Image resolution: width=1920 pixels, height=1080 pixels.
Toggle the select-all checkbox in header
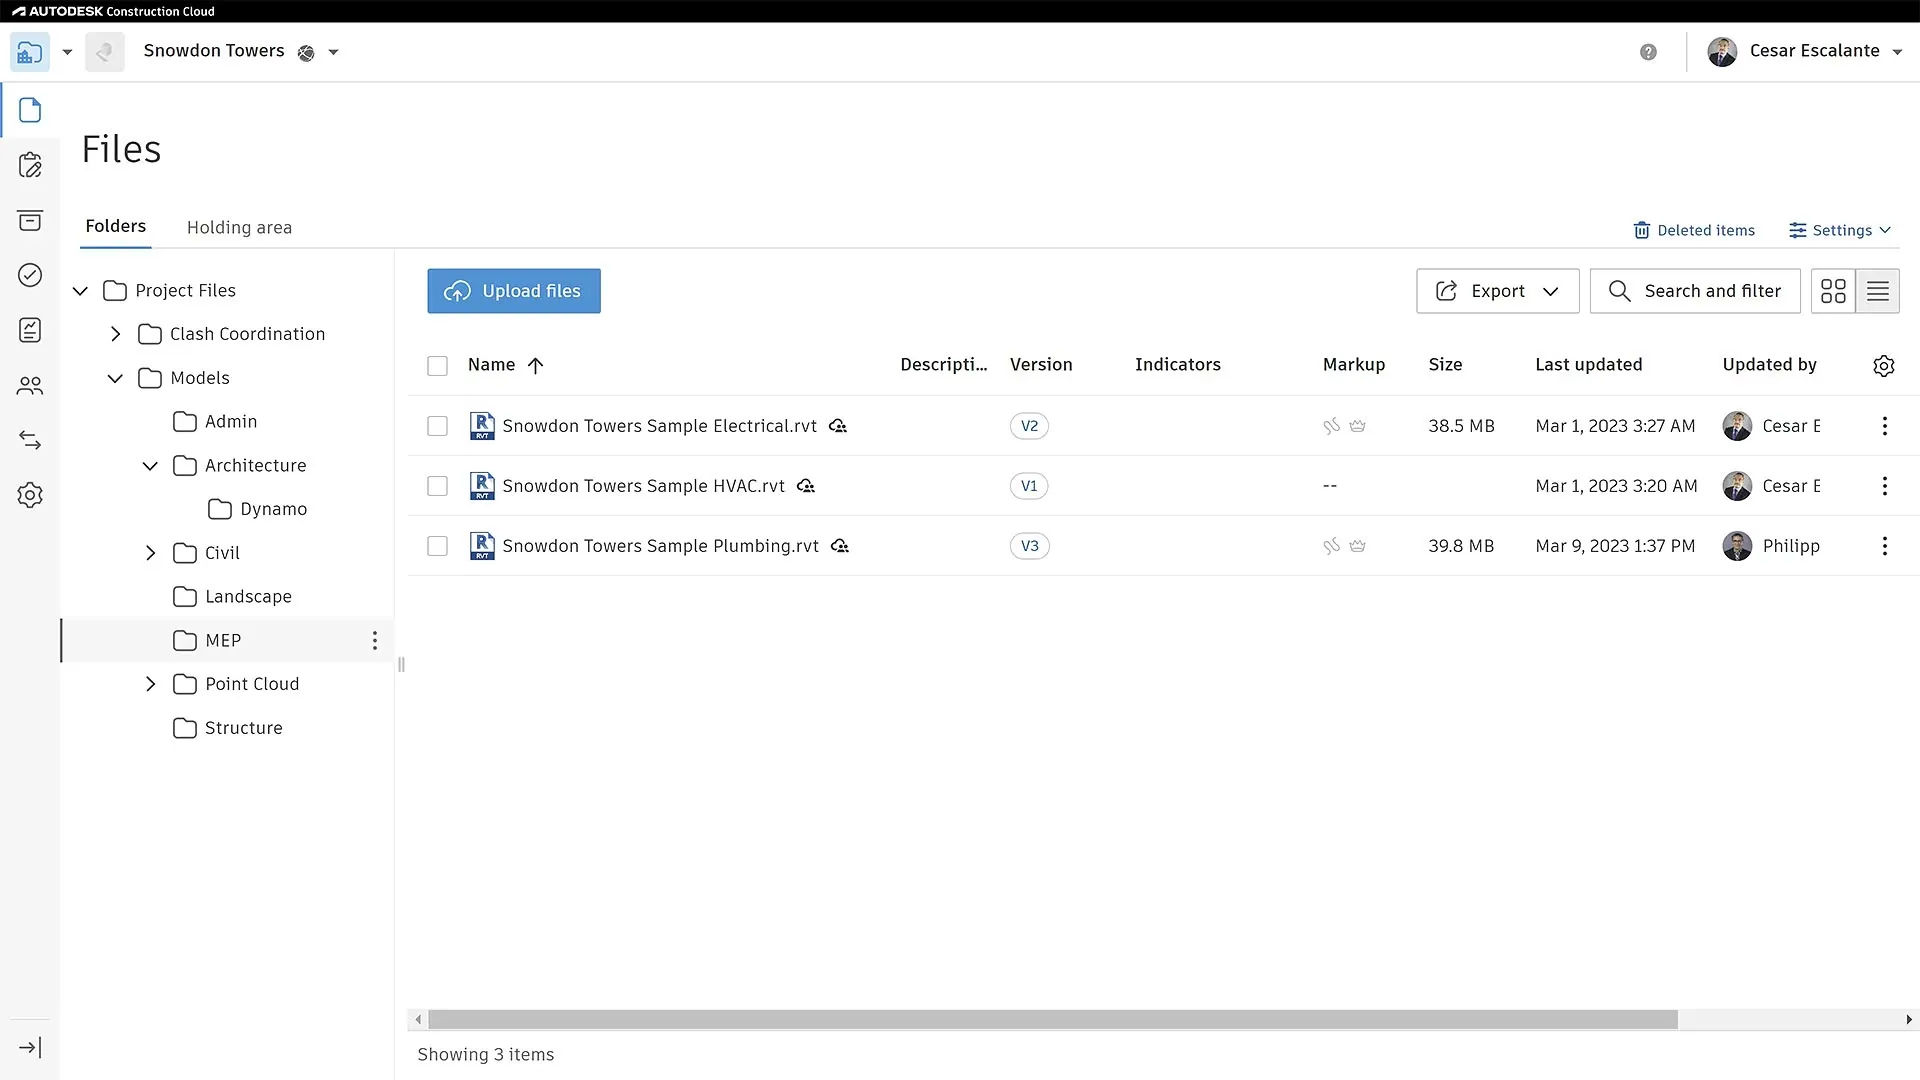437,366
